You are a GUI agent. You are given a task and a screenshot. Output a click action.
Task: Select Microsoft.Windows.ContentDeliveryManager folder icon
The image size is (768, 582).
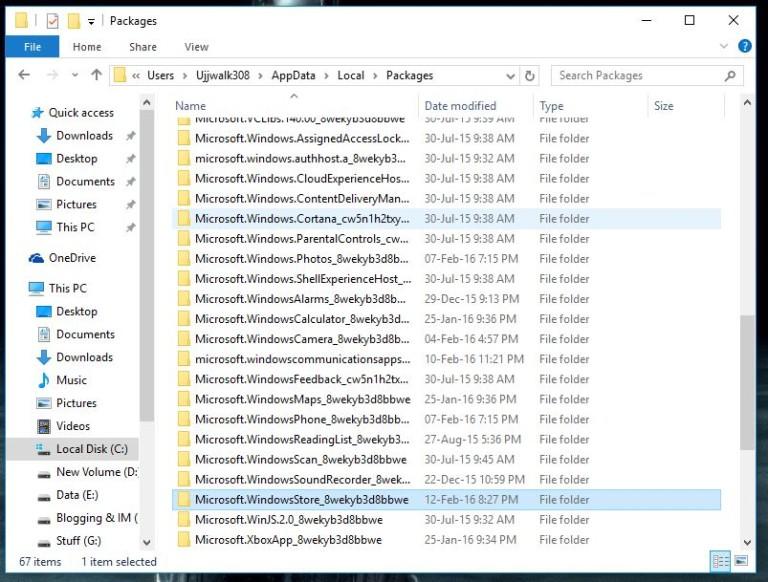(x=184, y=199)
